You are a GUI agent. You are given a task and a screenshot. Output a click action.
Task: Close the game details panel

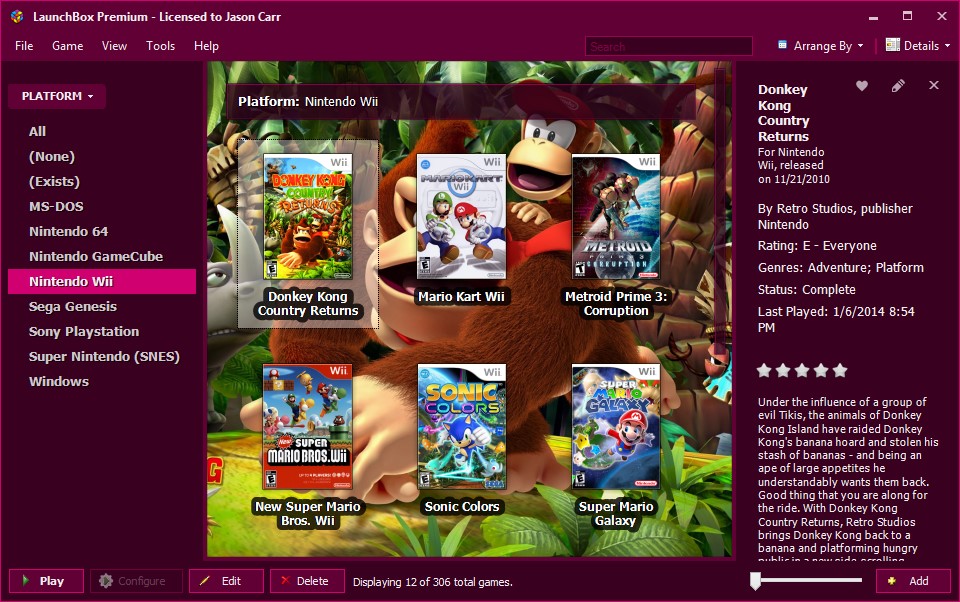(934, 86)
